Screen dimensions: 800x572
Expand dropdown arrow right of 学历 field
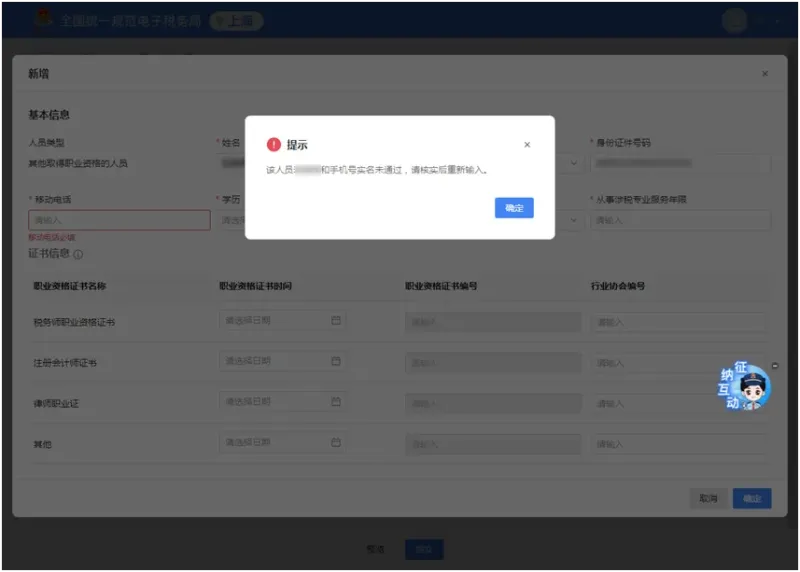[574, 220]
